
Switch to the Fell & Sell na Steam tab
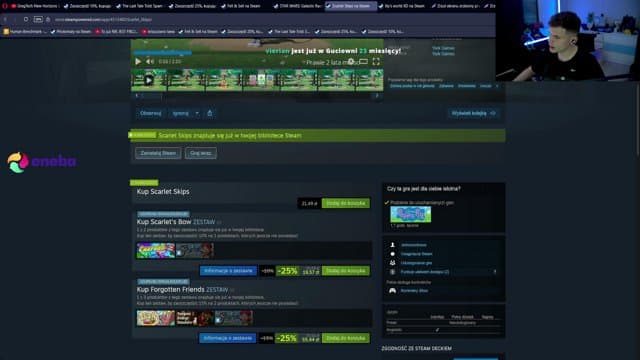[246, 6]
